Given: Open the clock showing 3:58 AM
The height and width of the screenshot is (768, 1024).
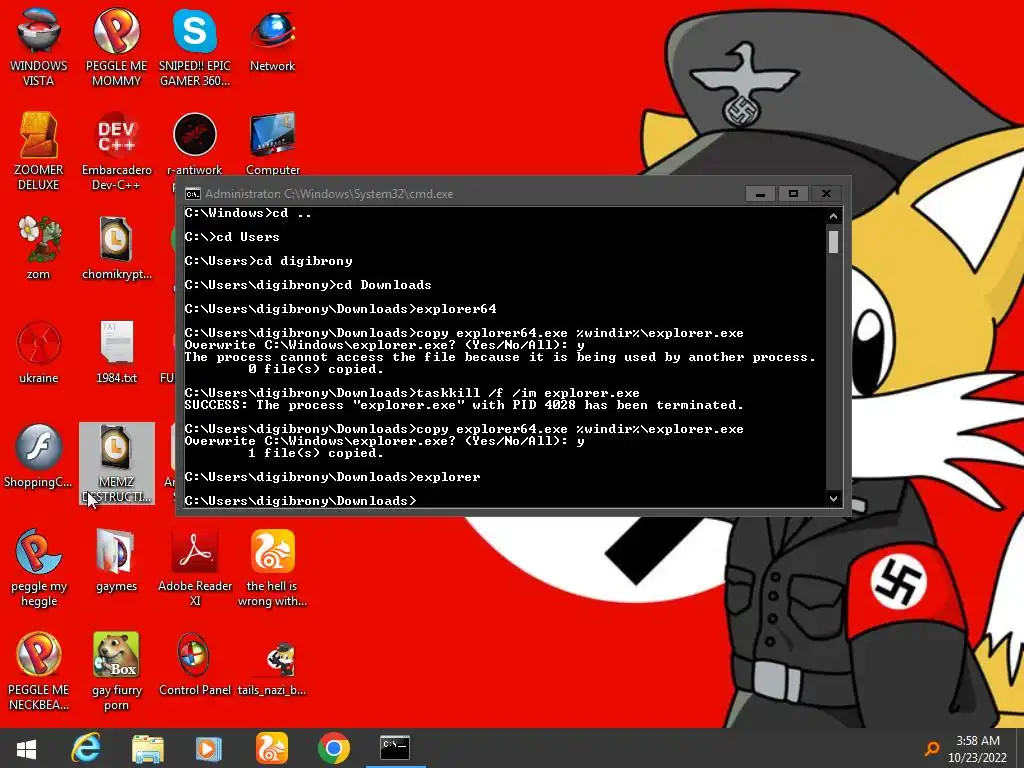Looking at the screenshot, I should 978,749.
